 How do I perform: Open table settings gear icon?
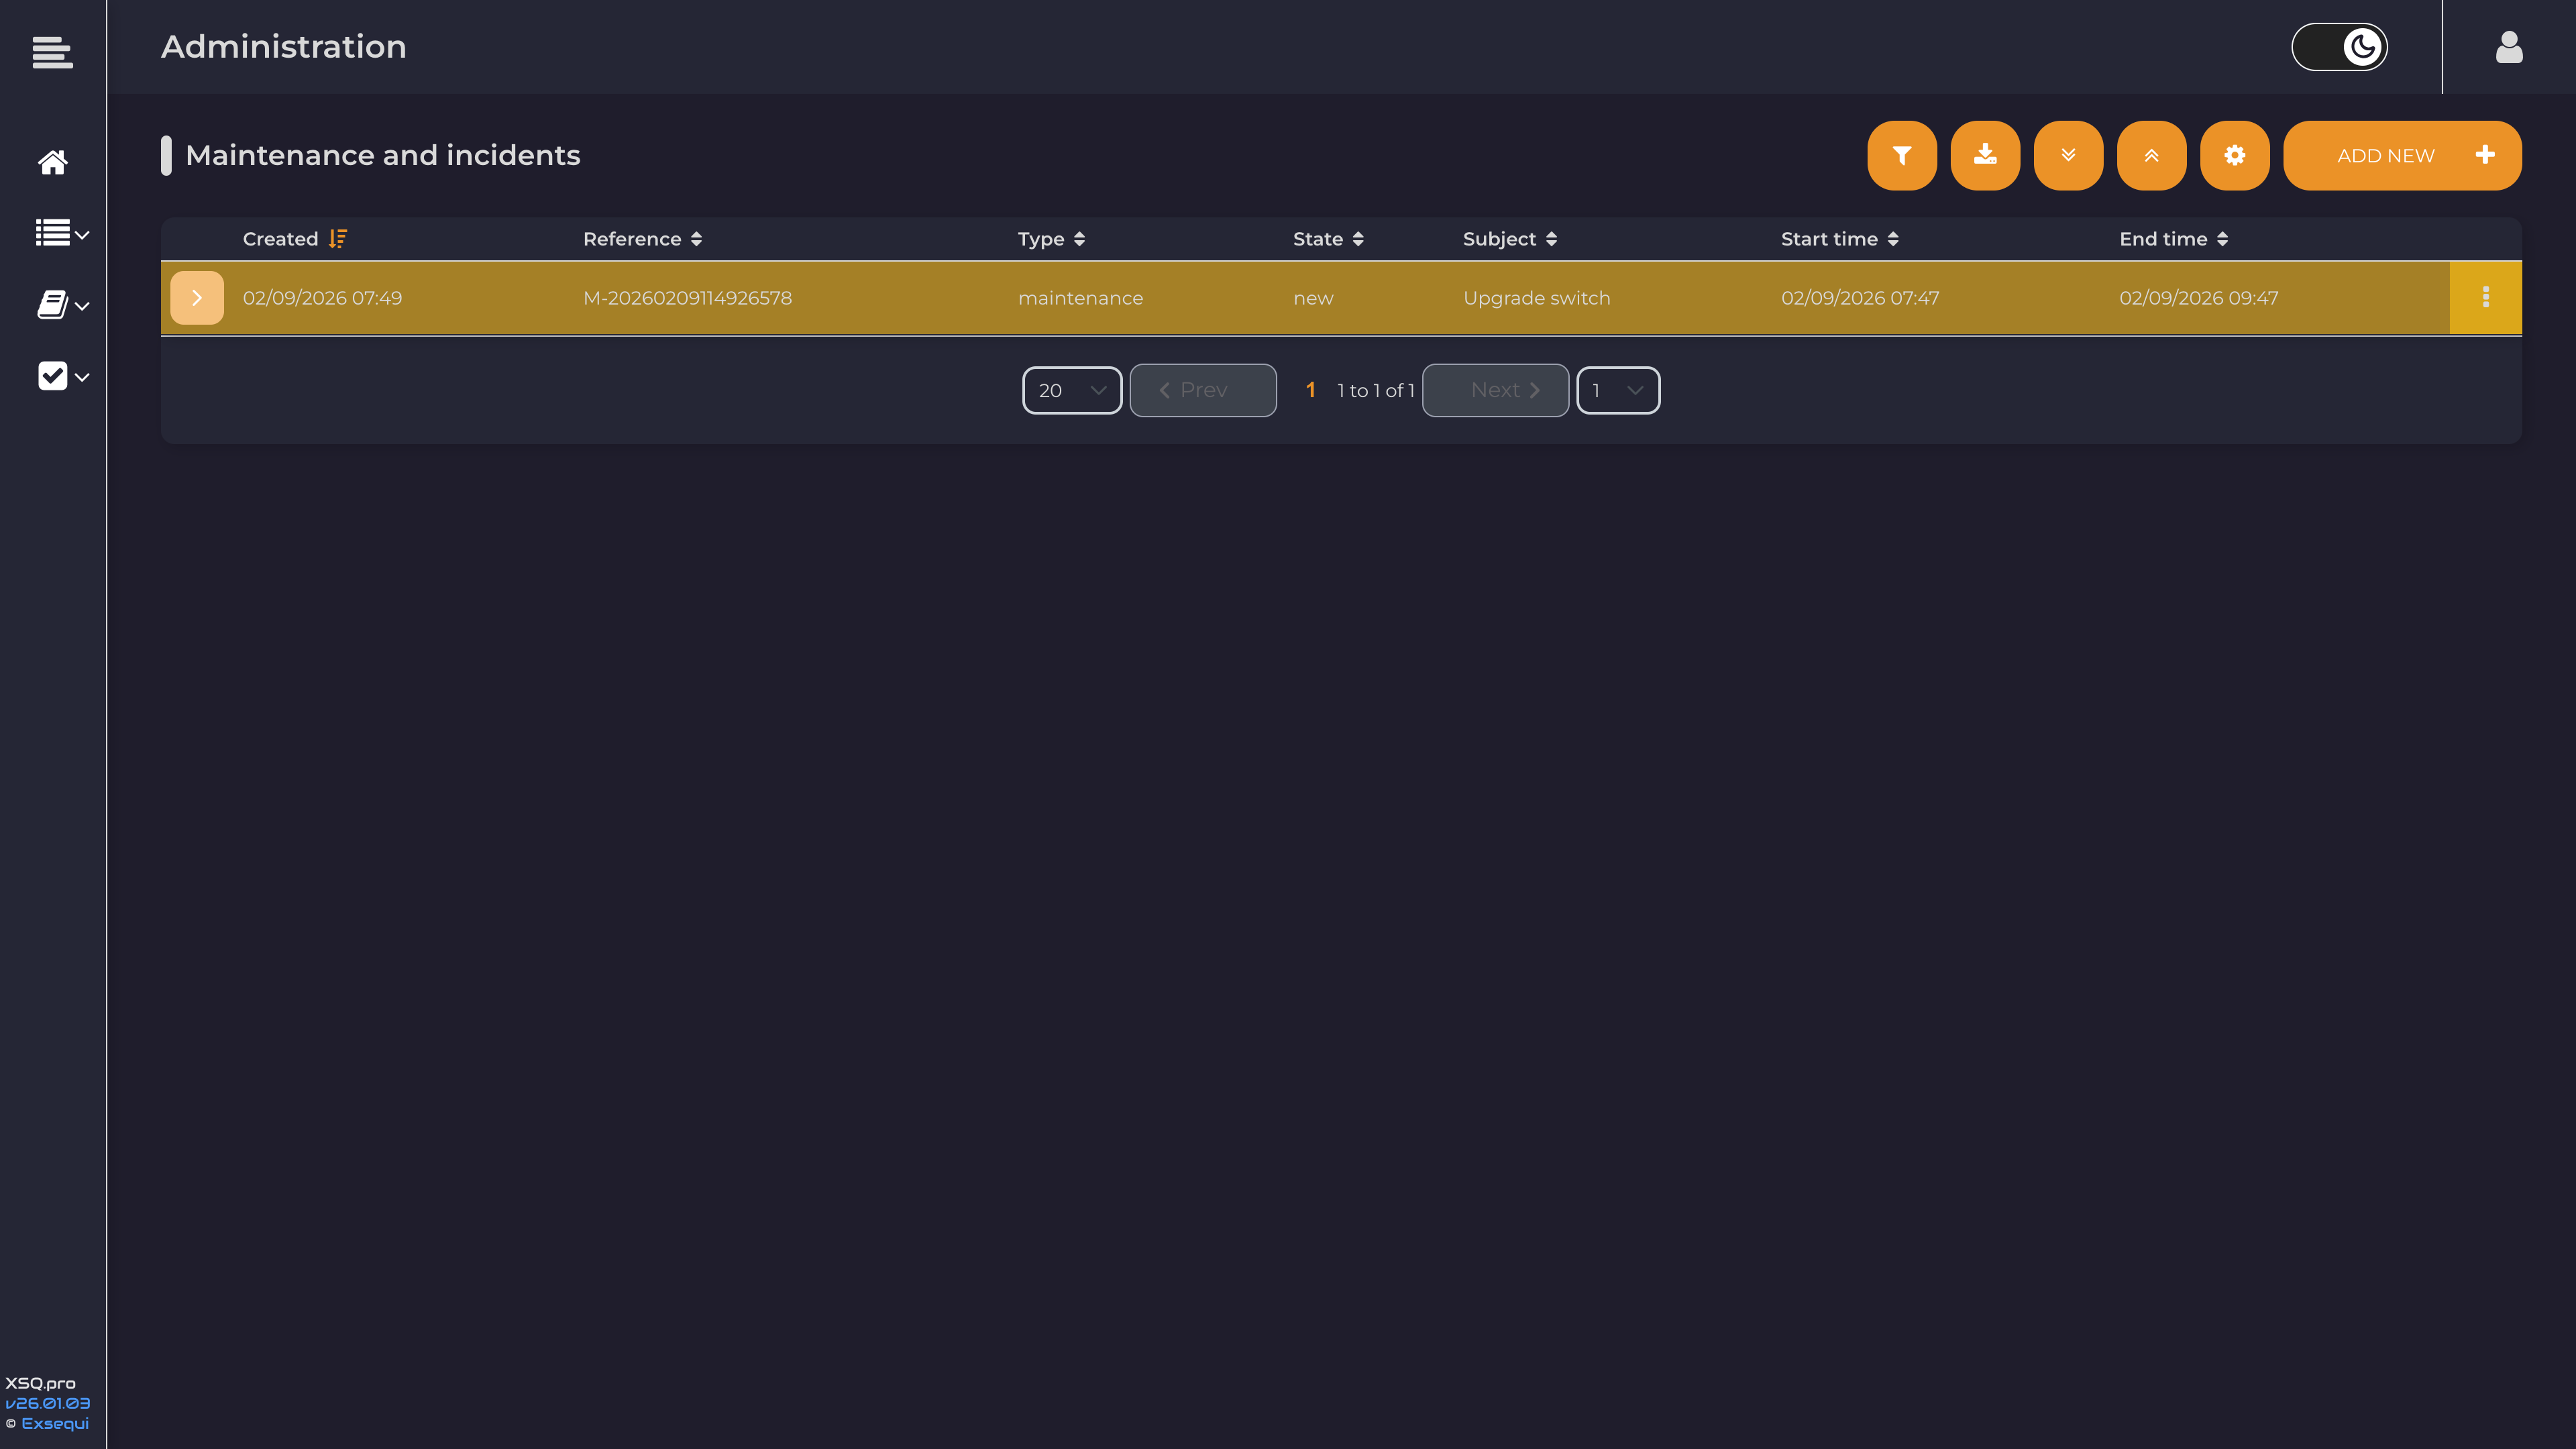[x=2234, y=155]
